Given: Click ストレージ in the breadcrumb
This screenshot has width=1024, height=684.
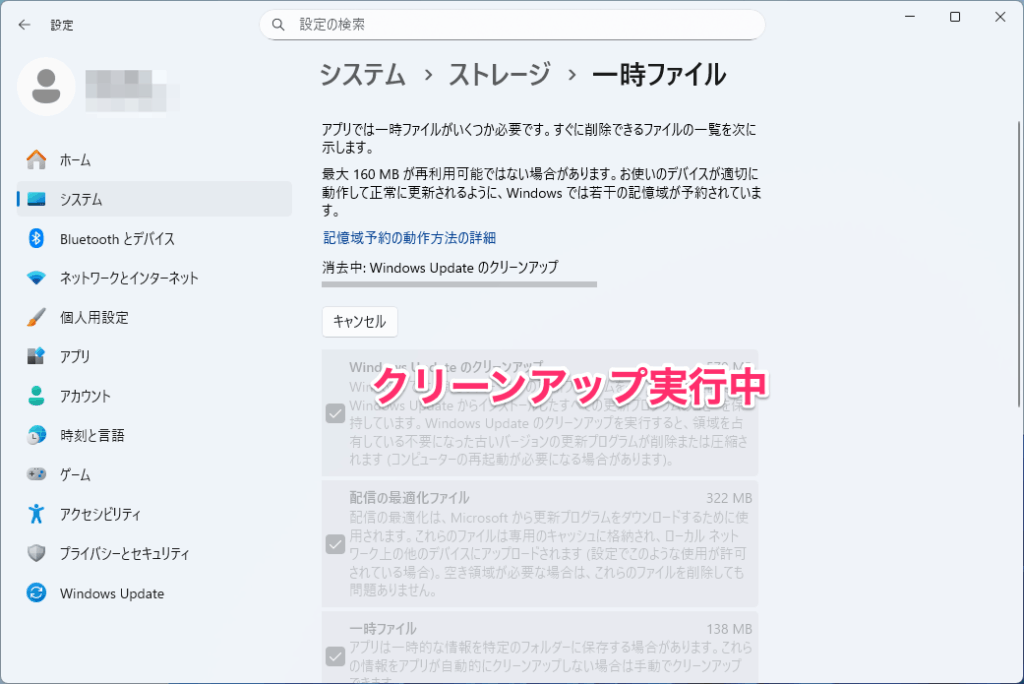Looking at the screenshot, I should pyautogui.click(x=500, y=74).
